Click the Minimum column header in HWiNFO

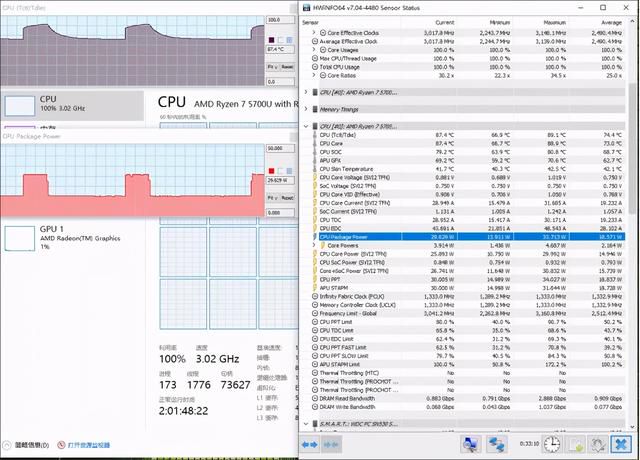tap(500, 22)
